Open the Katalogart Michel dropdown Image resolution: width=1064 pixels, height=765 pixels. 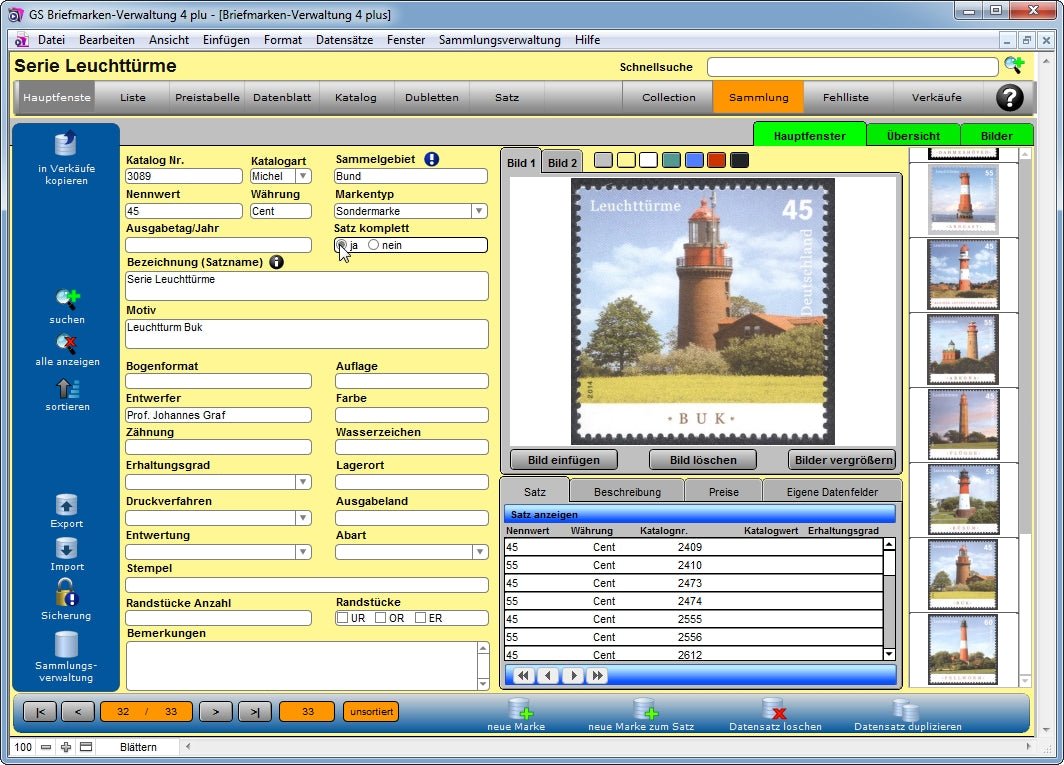pyautogui.click(x=303, y=177)
